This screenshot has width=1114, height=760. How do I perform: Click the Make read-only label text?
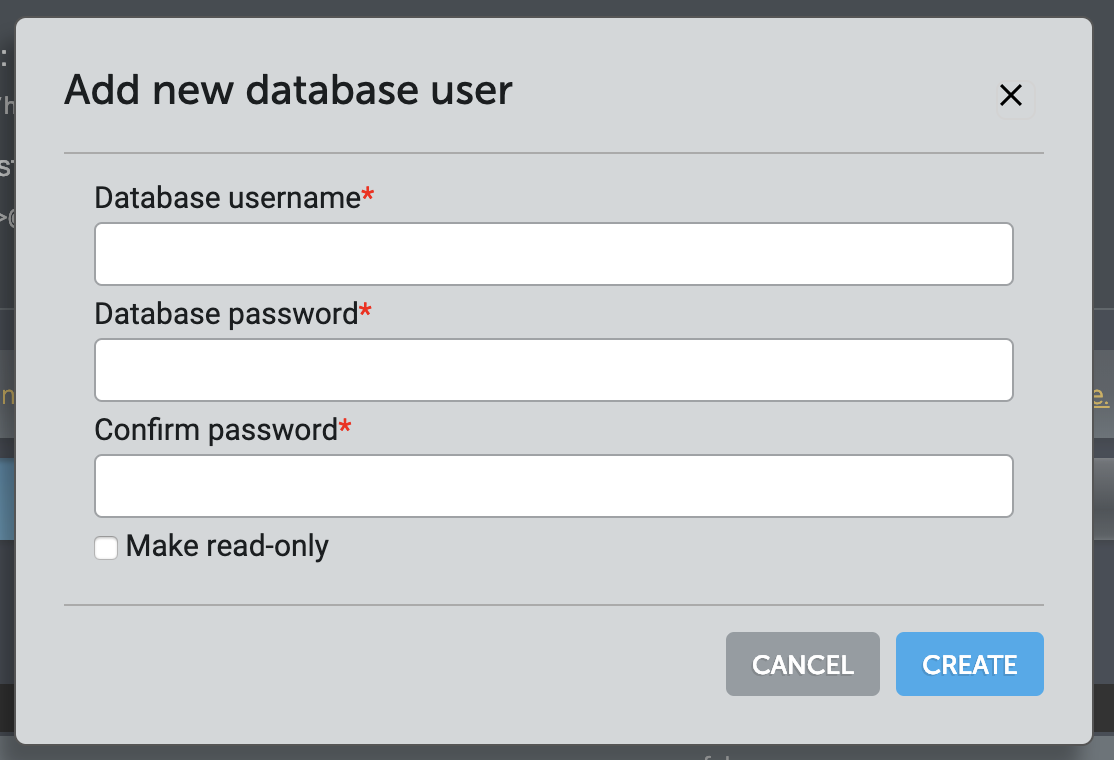pyautogui.click(x=227, y=546)
